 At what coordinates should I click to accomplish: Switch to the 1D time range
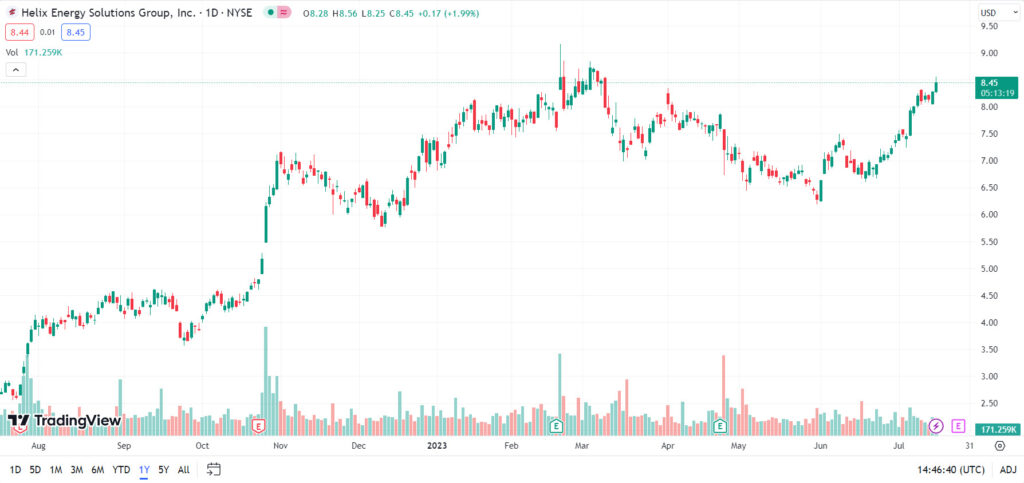[x=15, y=469]
